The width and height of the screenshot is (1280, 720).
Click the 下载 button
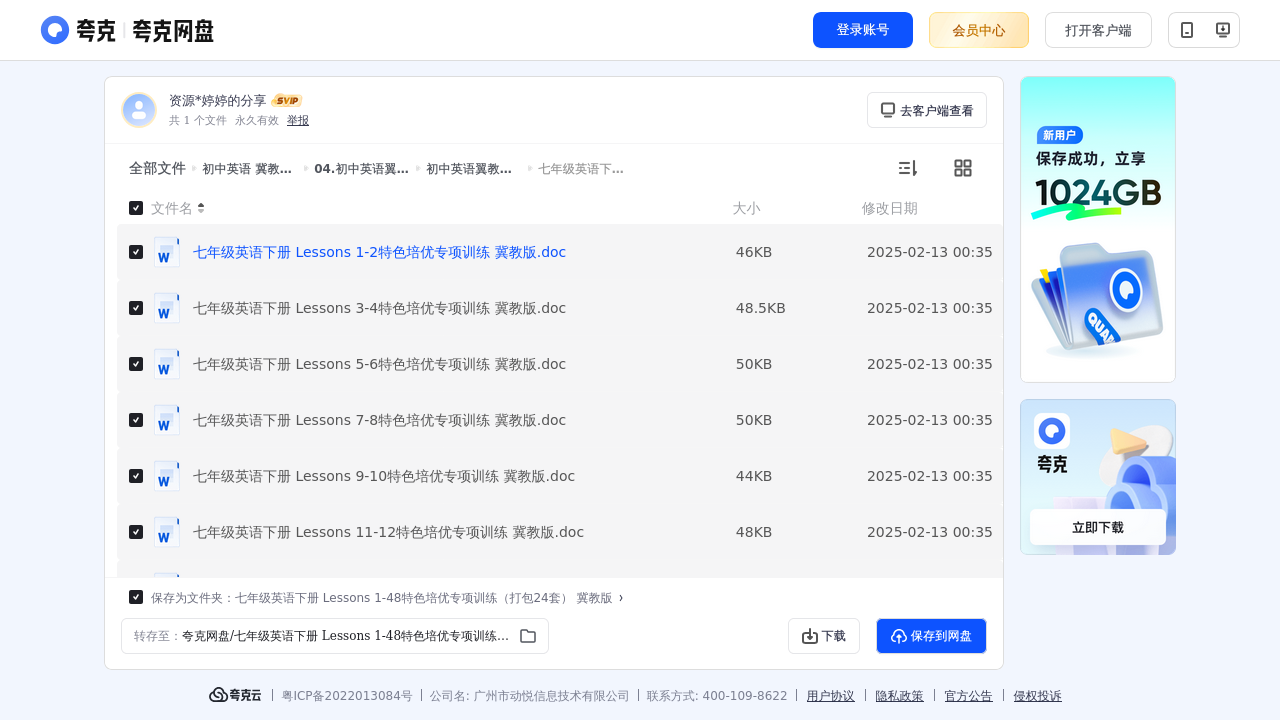(x=824, y=636)
